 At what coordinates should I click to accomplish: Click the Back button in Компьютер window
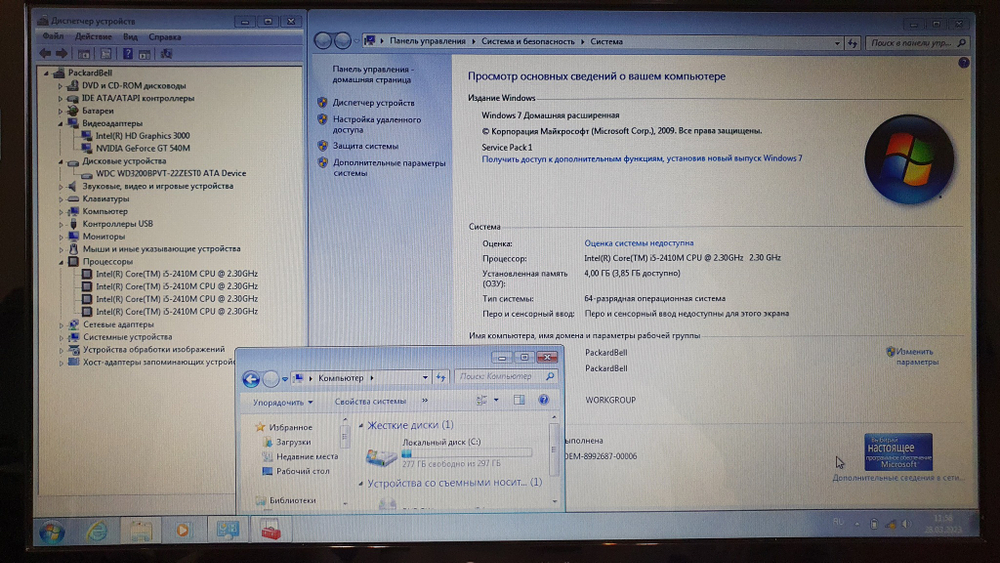click(251, 379)
